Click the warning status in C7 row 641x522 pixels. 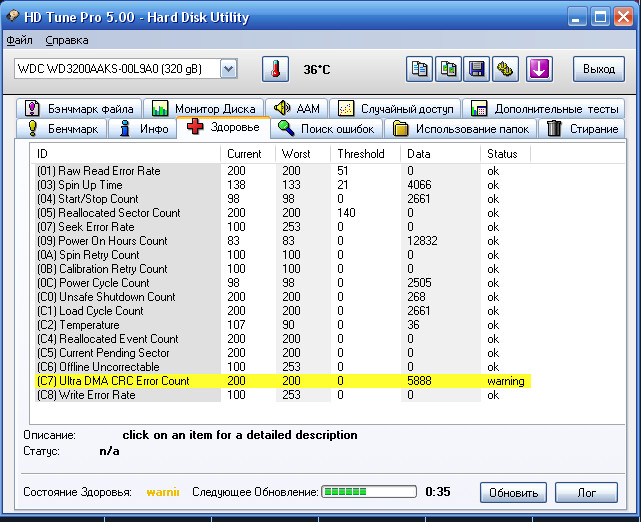(506, 381)
